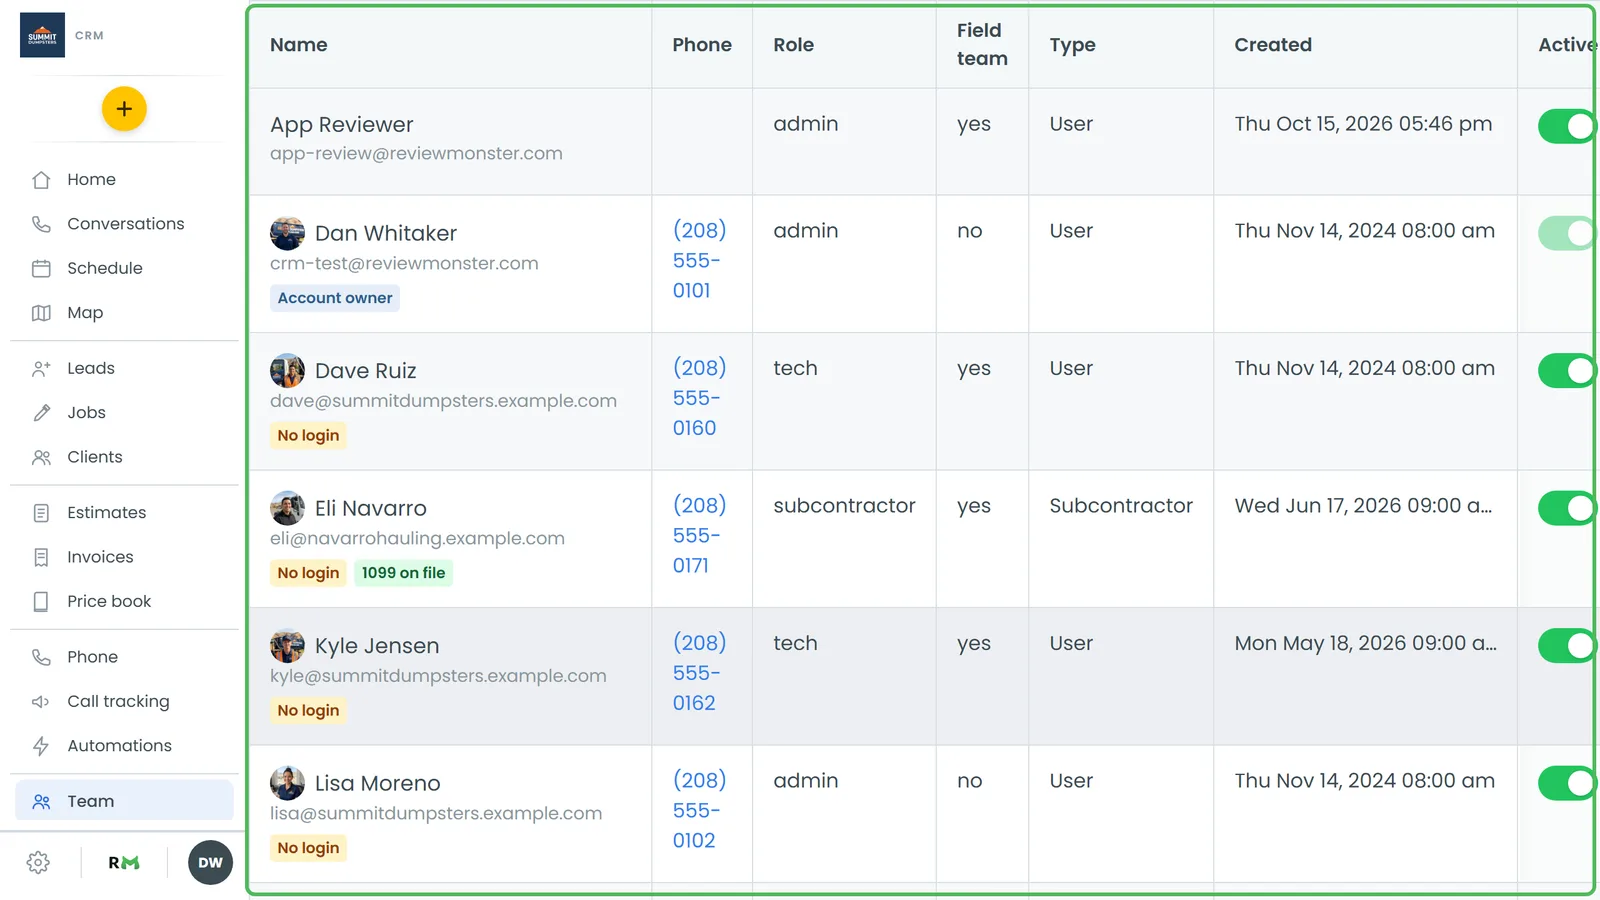Toggle Active switch for Dave Ruiz
Viewport: 1600px width, 900px height.
click(1567, 371)
